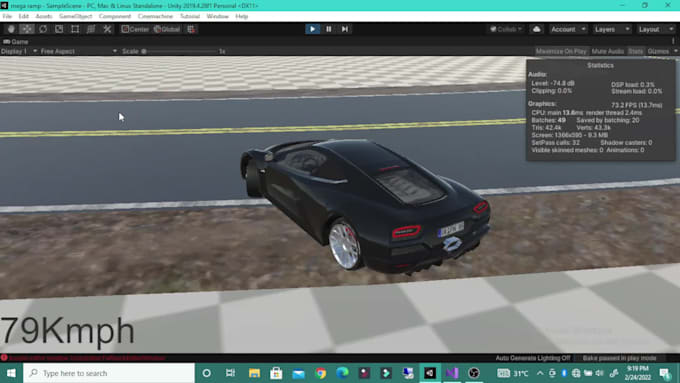
Task: Pause the running game
Action: (x=329, y=29)
